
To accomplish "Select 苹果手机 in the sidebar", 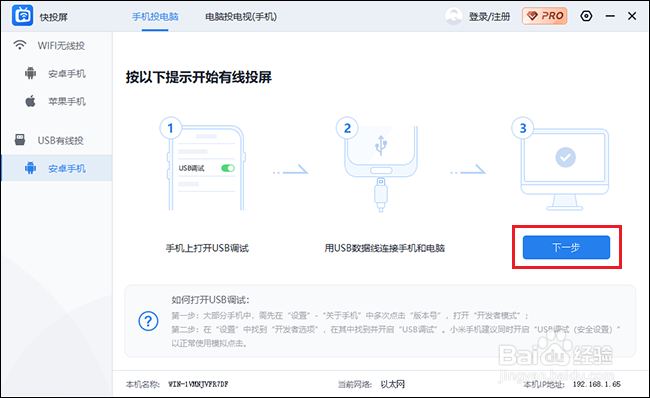I will [x=67, y=102].
